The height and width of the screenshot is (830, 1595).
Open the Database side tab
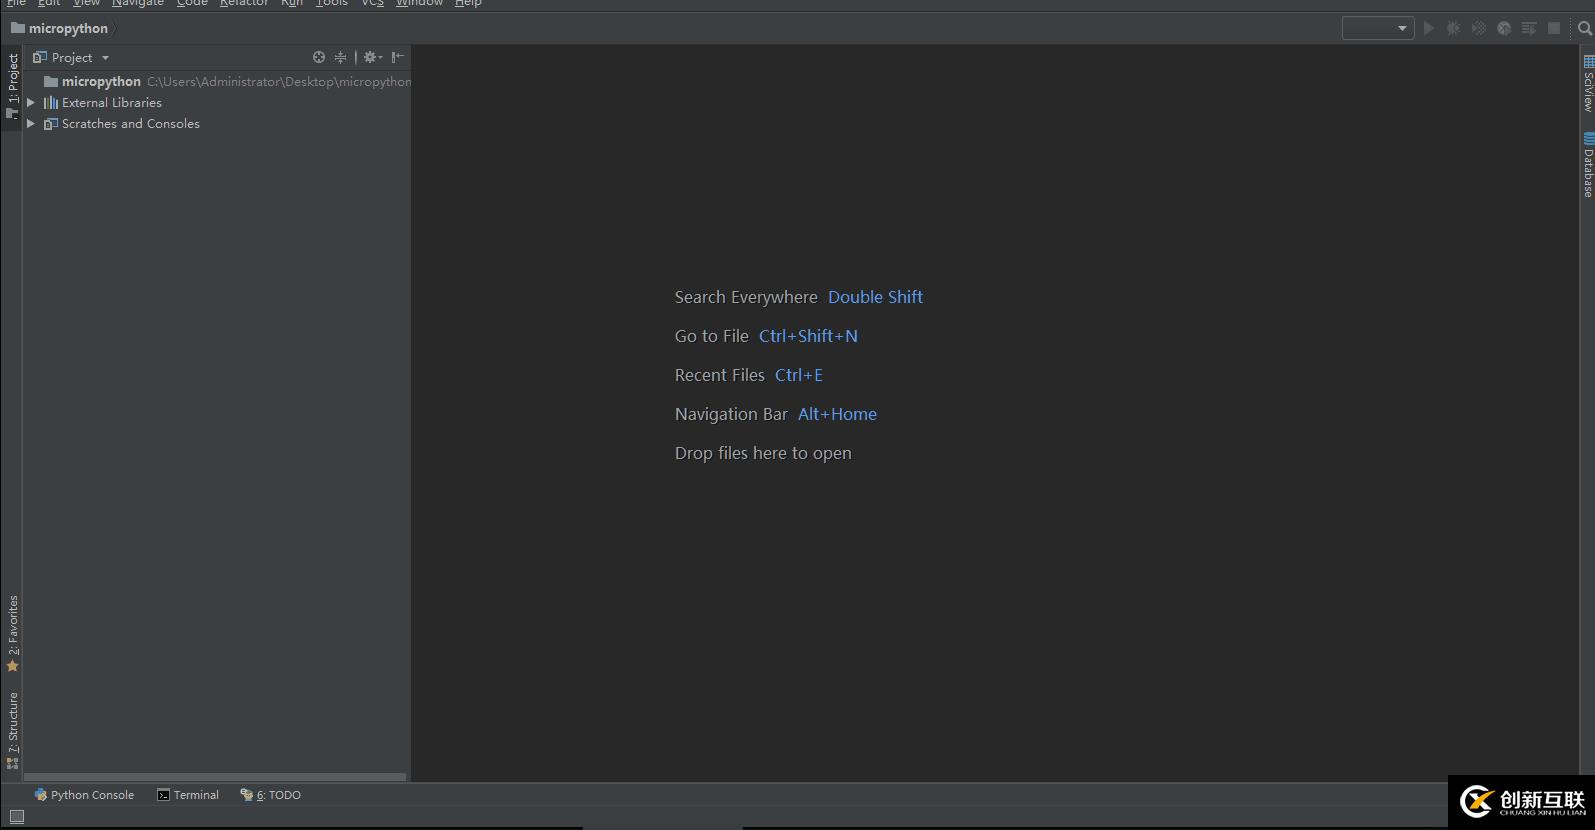1587,165
